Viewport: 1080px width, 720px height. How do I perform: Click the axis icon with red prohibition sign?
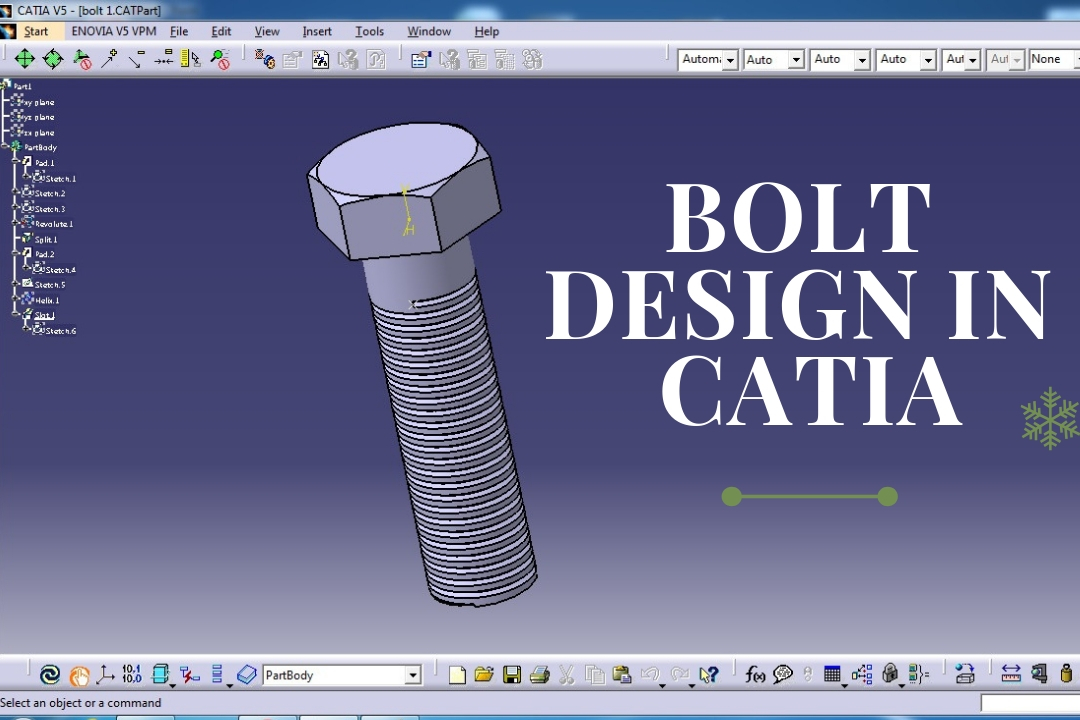(82, 59)
